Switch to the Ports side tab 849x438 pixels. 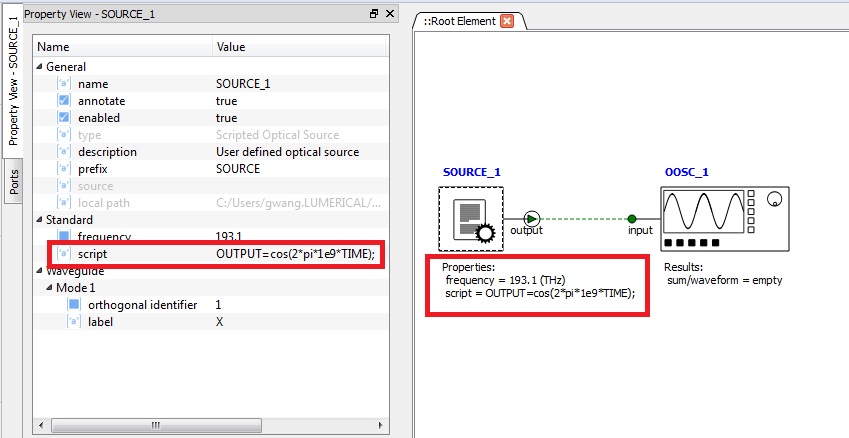[14, 181]
